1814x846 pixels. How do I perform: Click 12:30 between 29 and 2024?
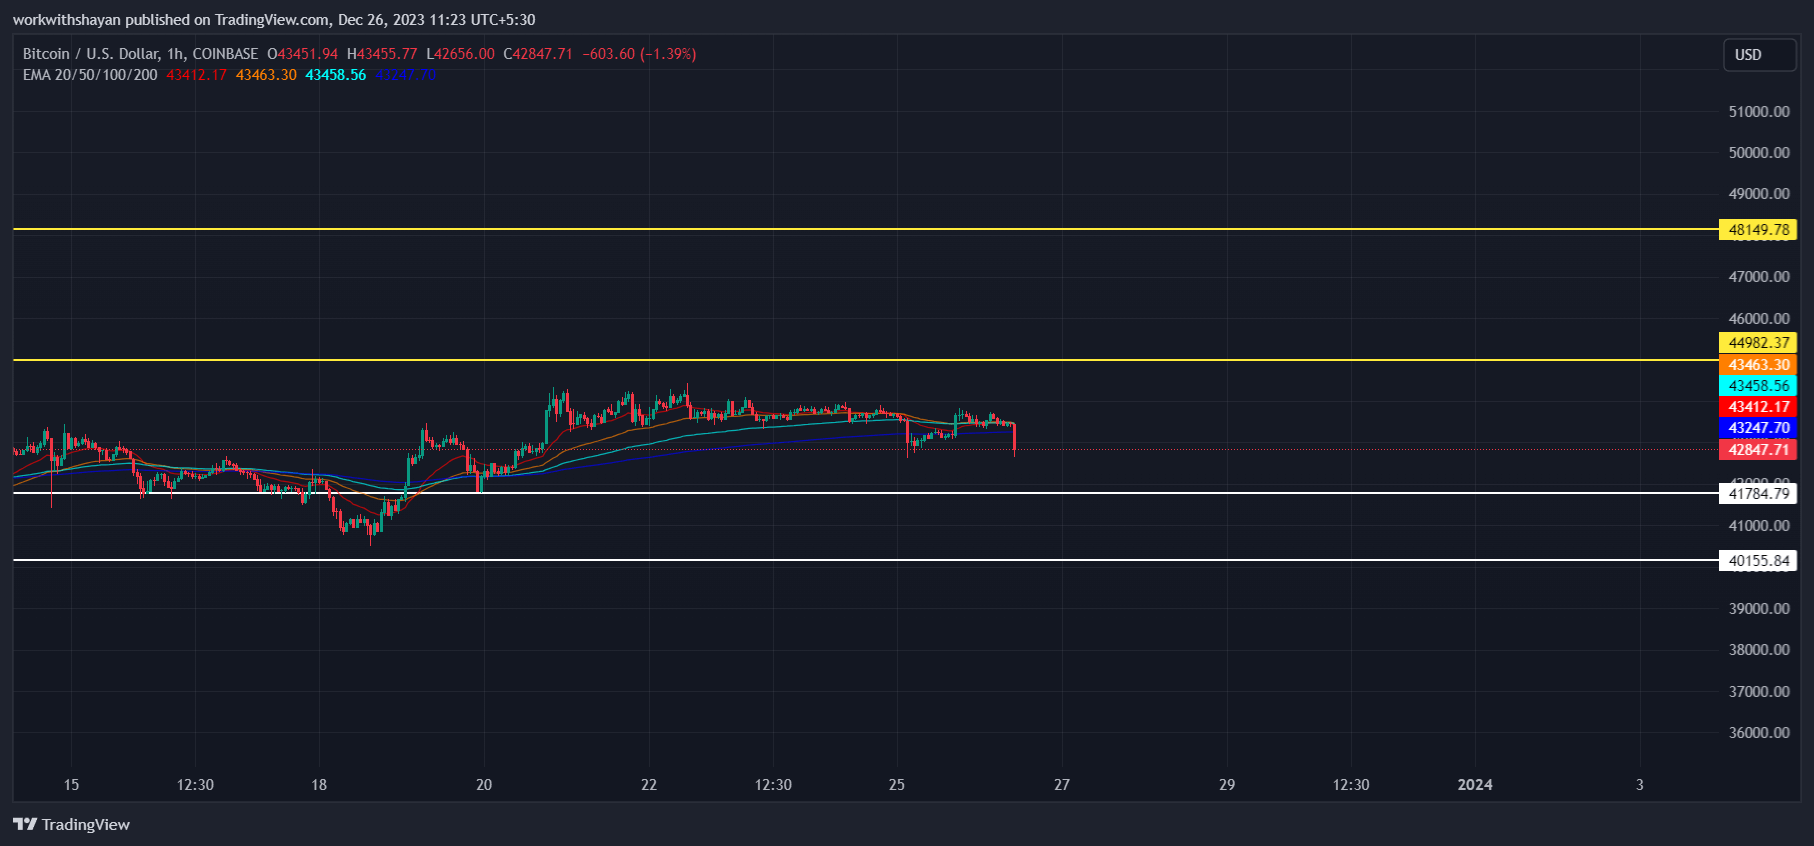pos(1351,785)
